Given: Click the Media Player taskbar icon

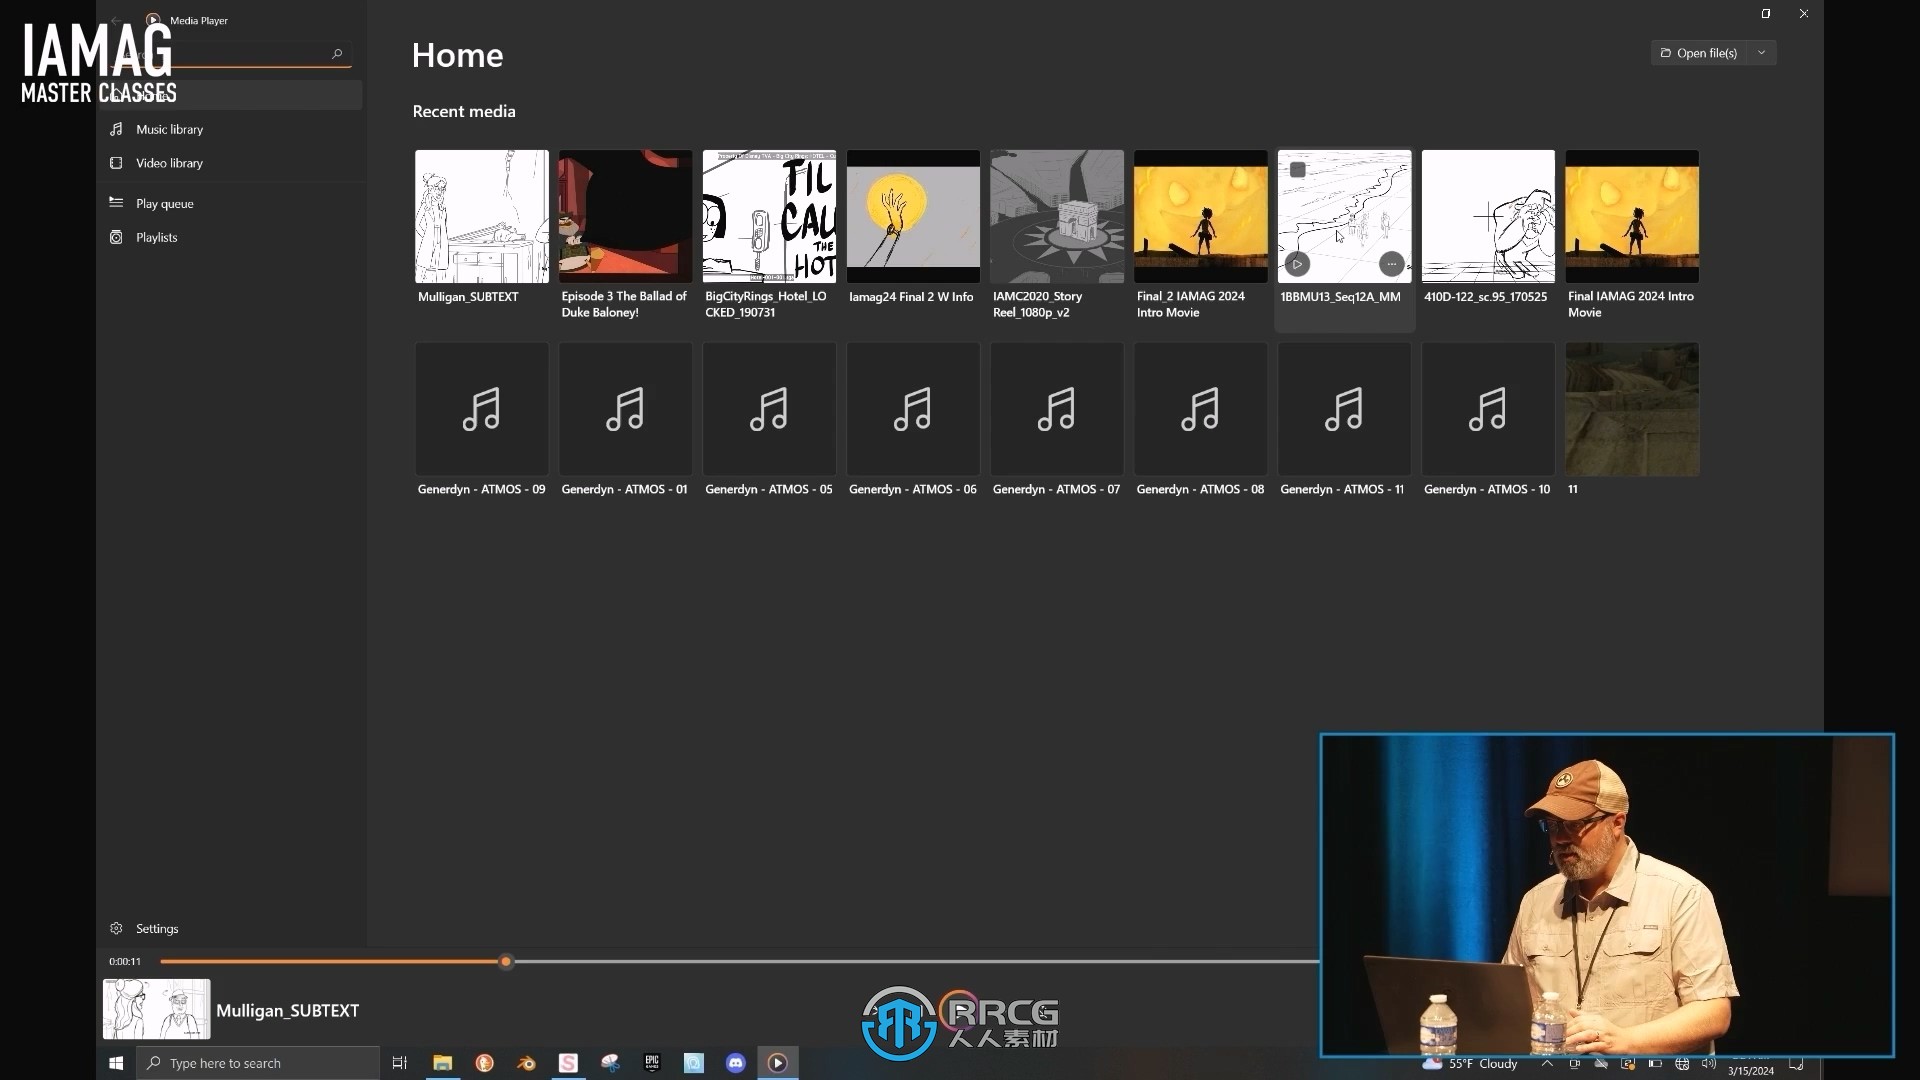Looking at the screenshot, I should point(778,1063).
